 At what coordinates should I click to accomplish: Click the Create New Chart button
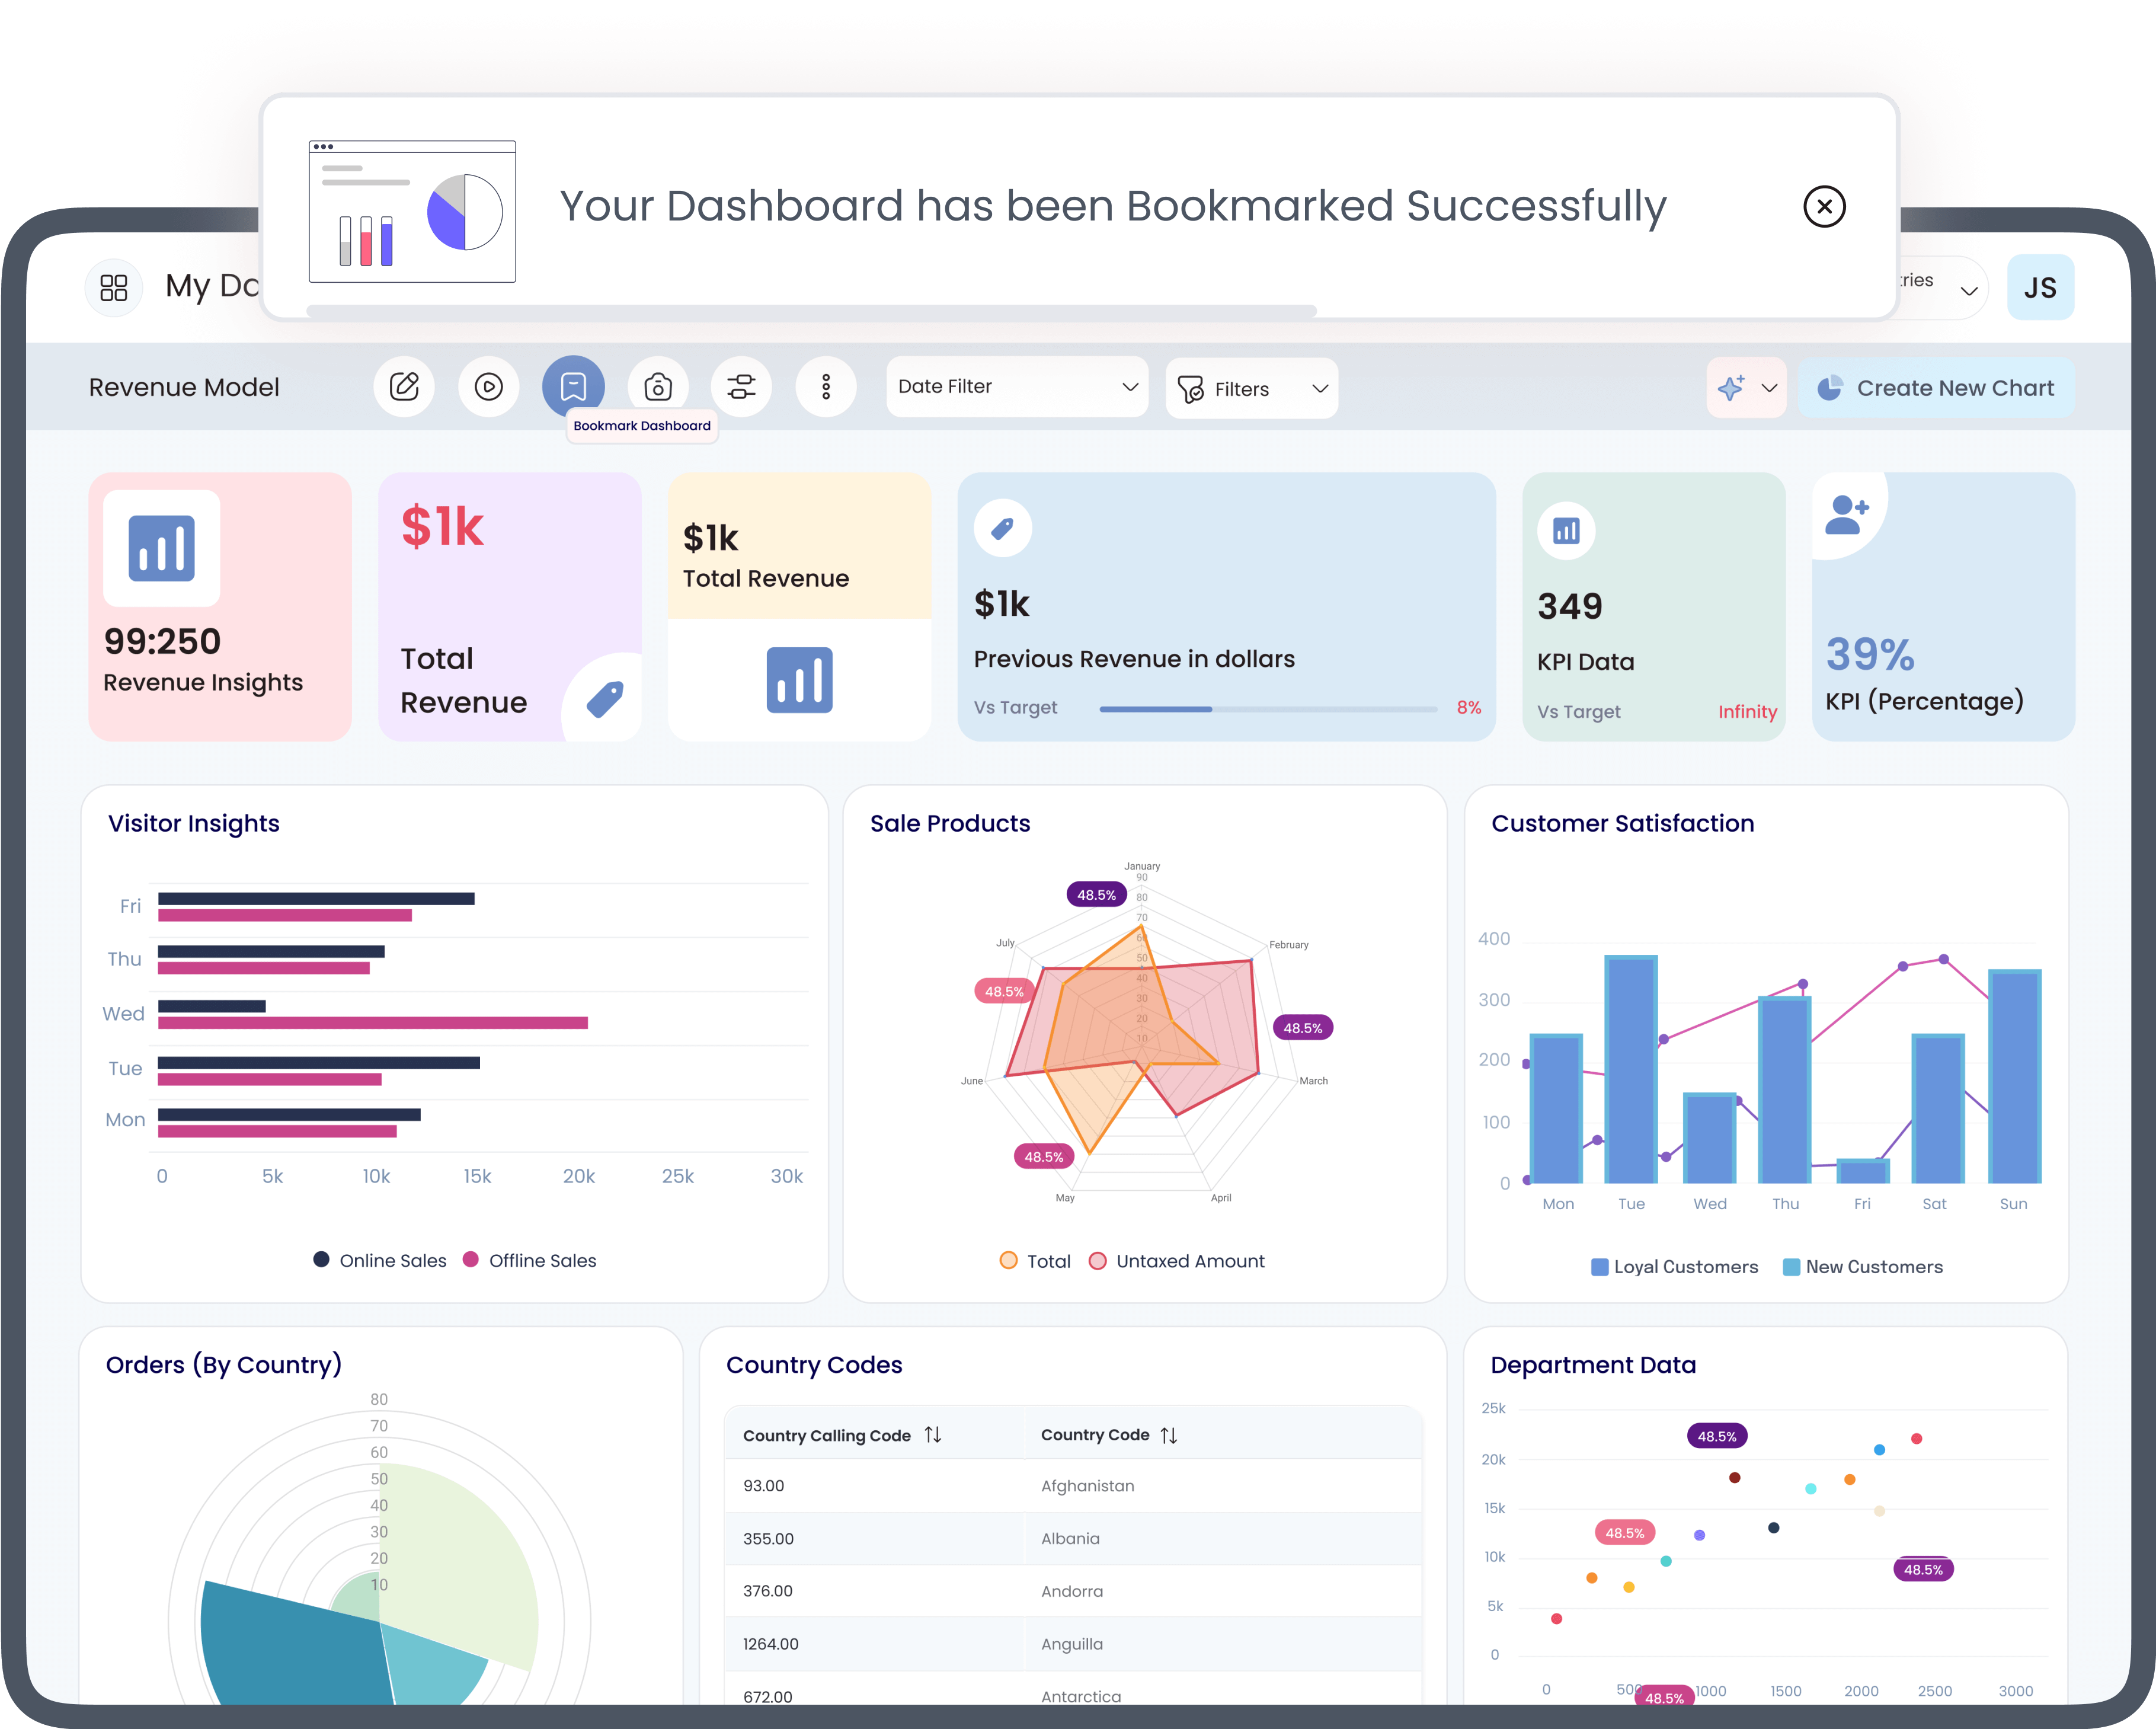[1935, 388]
